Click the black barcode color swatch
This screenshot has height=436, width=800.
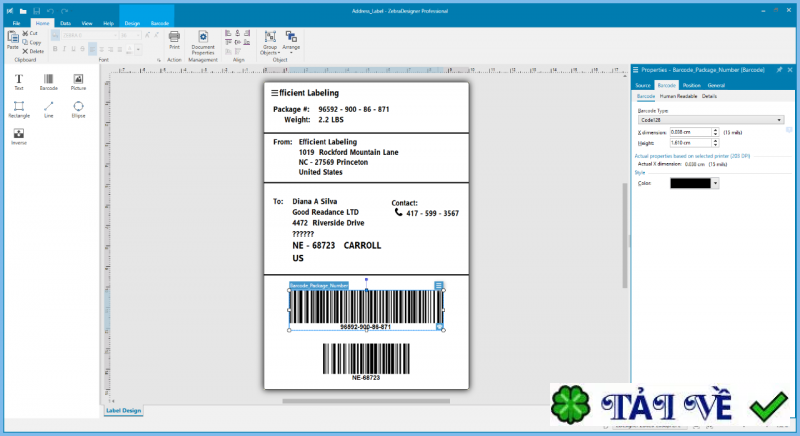click(x=689, y=183)
